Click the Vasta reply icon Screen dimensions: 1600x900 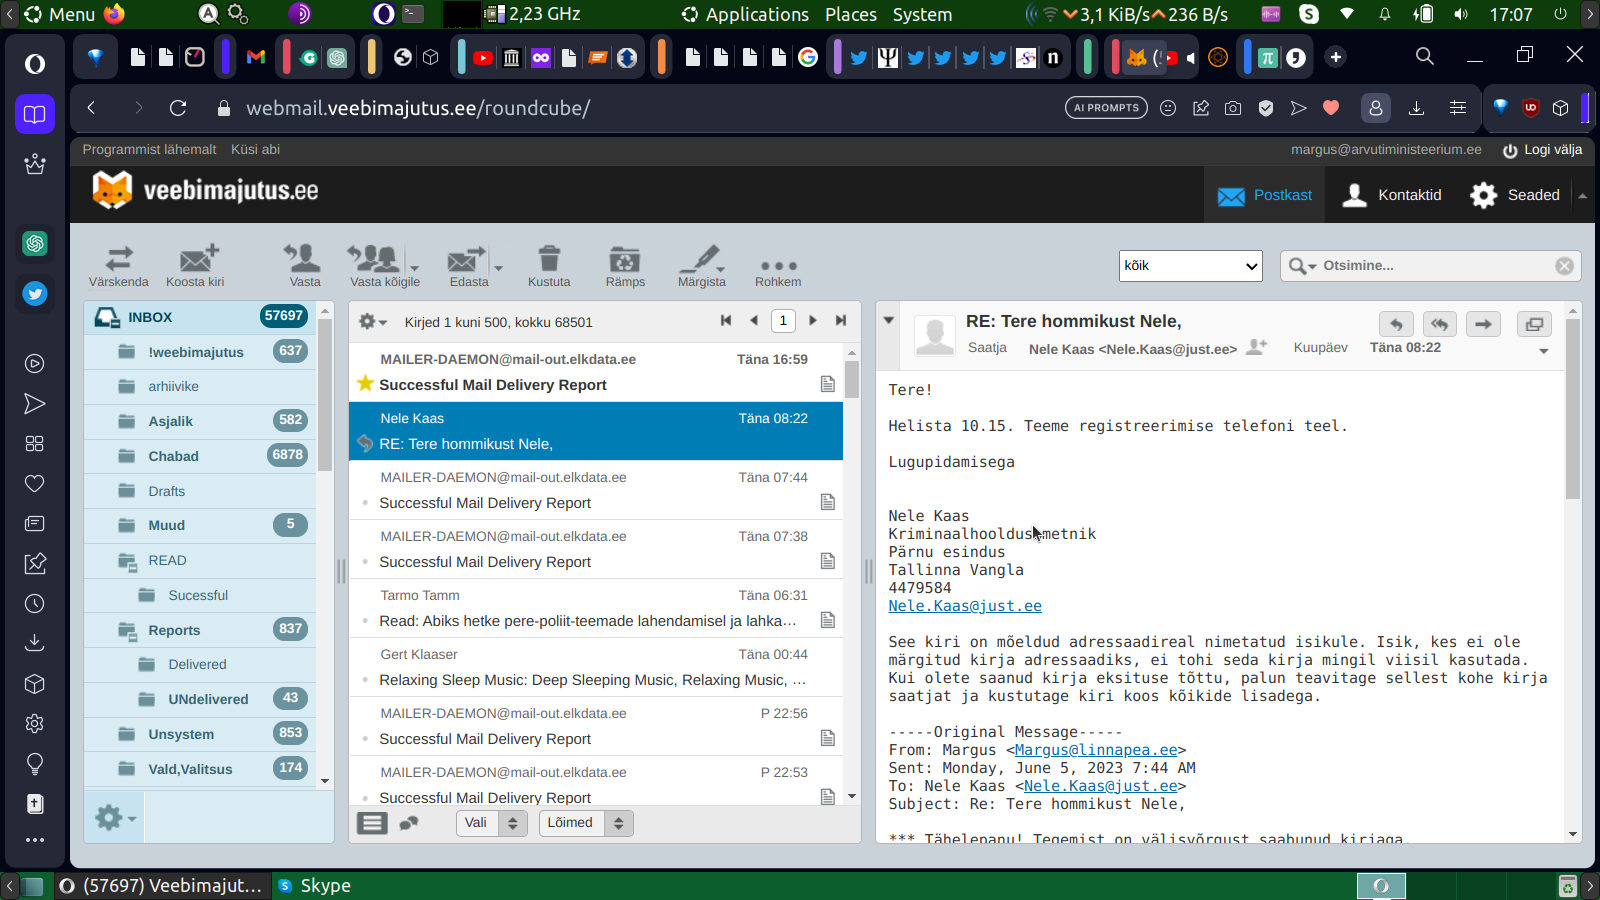point(304,259)
